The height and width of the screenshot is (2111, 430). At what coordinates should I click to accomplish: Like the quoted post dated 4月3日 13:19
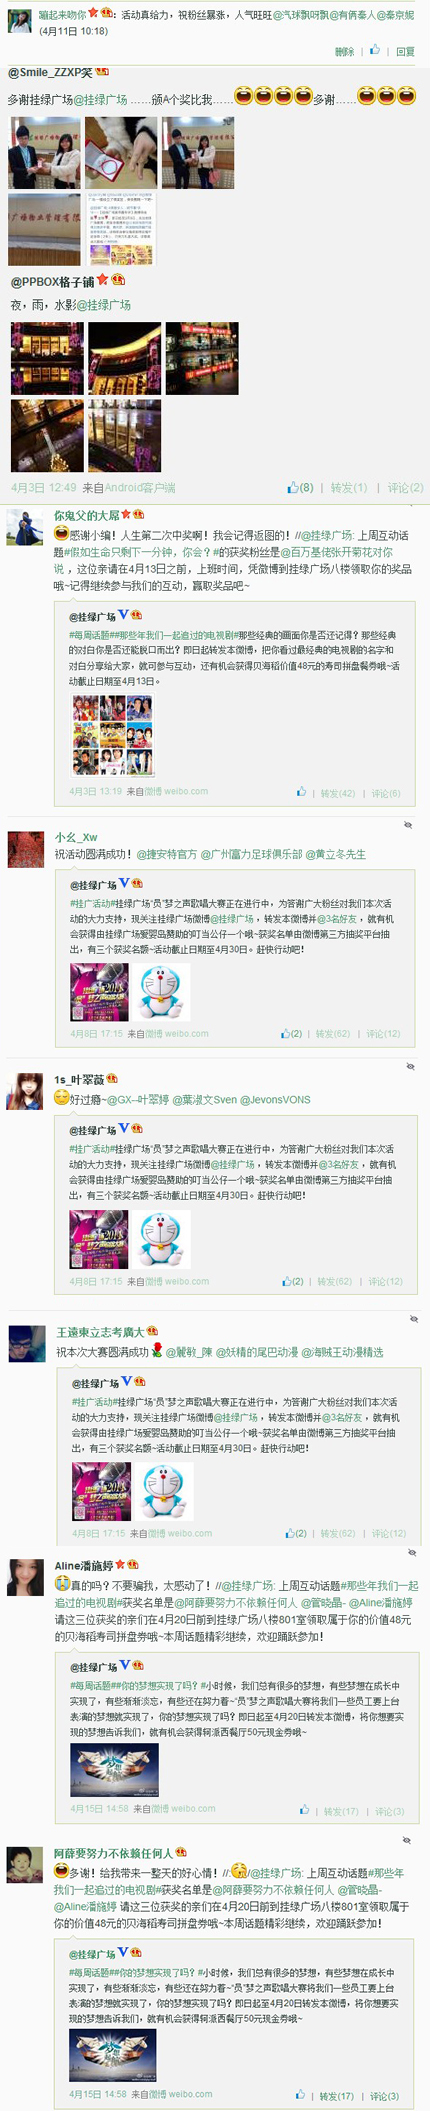click(301, 792)
